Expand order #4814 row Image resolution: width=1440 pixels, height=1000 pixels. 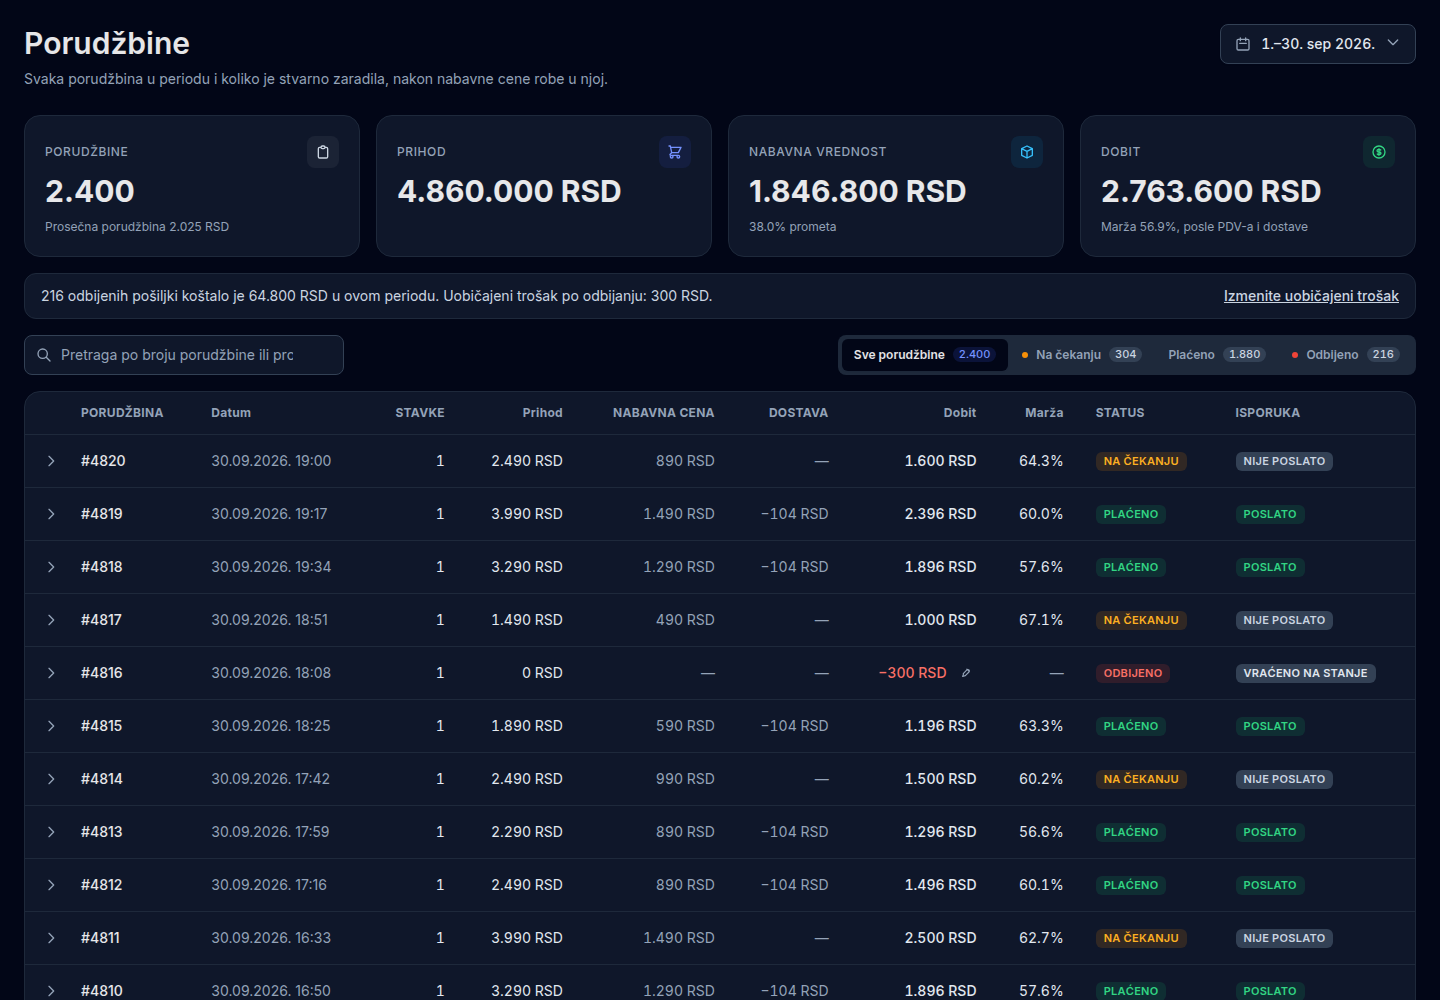point(51,779)
